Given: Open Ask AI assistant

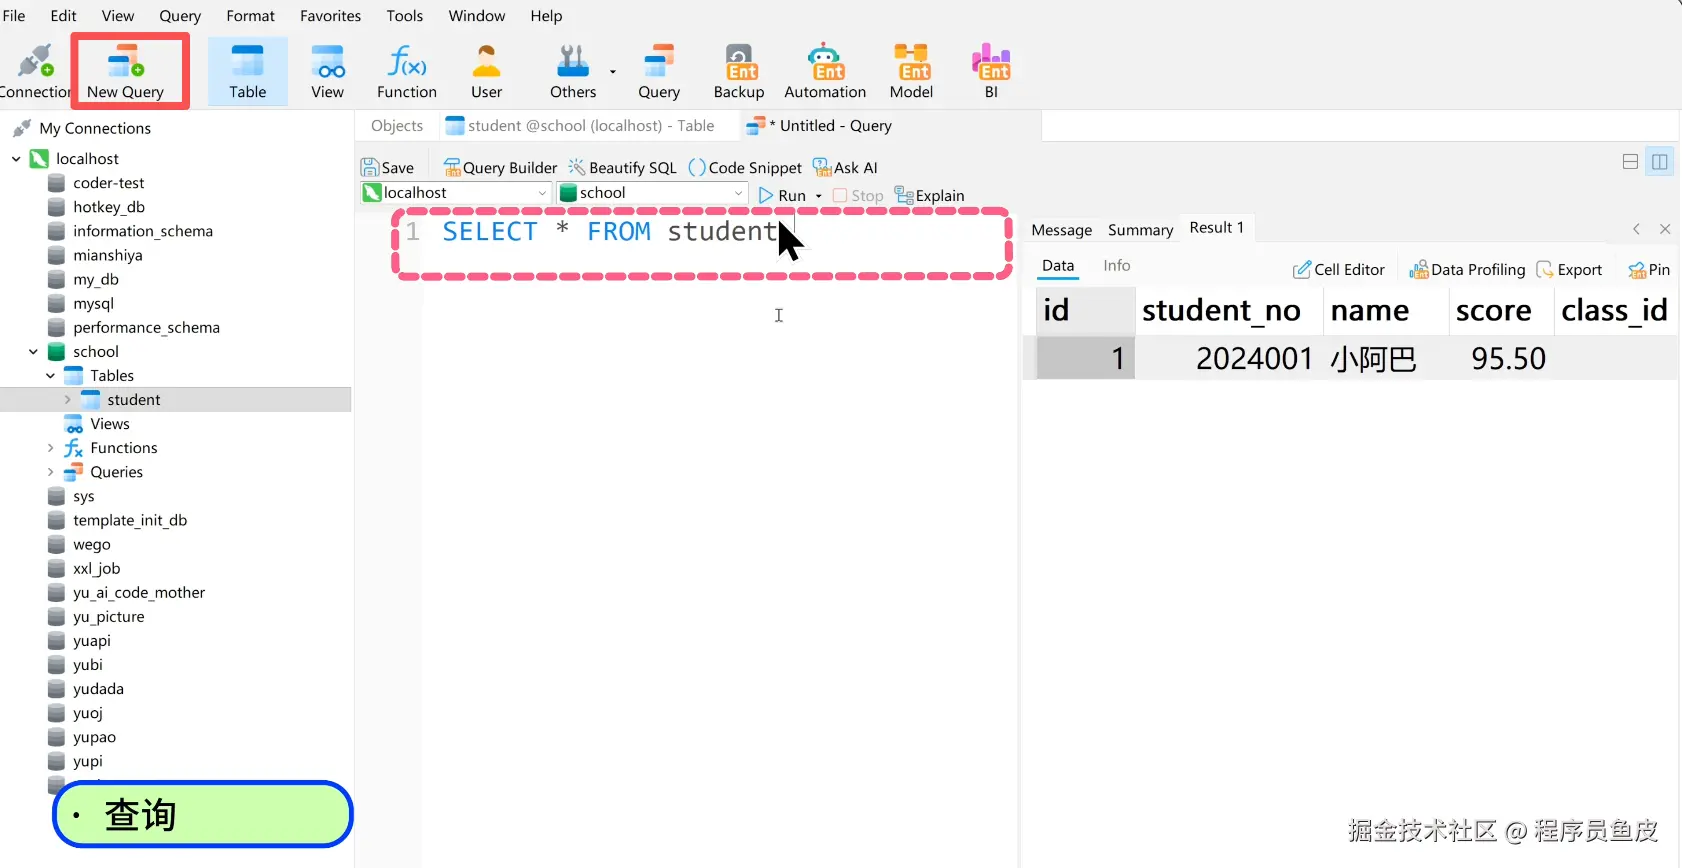Looking at the screenshot, I should pyautogui.click(x=846, y=168).
